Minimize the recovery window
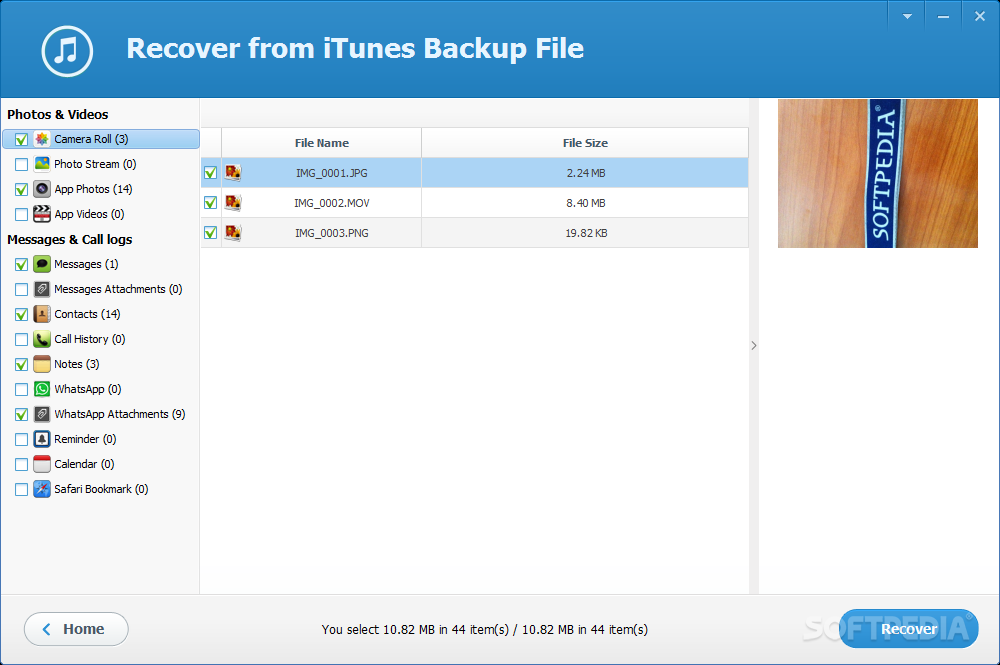 pyautogui.click(x=943, y=17)
